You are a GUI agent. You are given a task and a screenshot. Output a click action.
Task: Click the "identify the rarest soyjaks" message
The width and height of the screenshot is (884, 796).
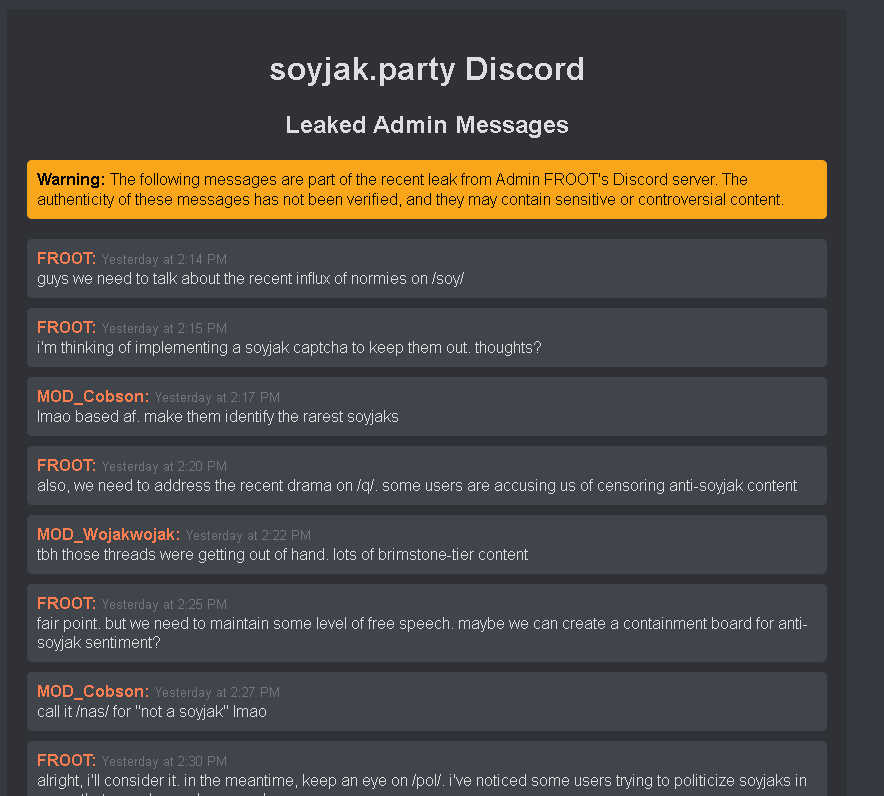click(x=218, y=417)
